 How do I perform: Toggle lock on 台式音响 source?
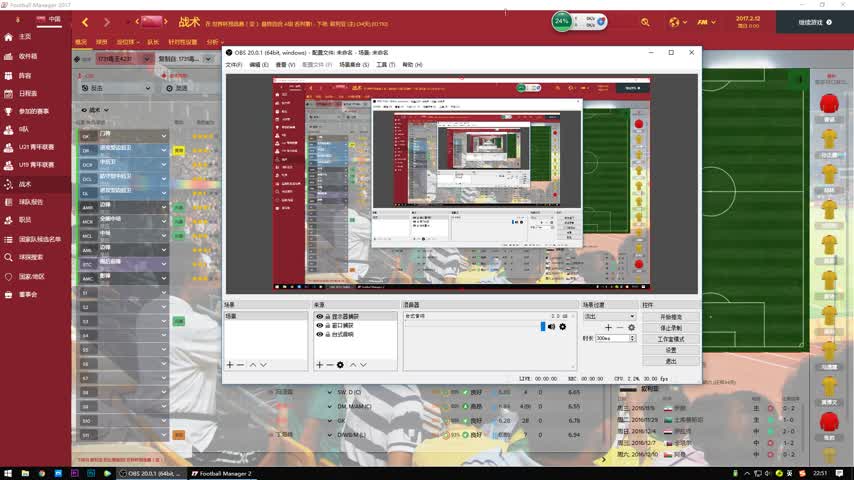328,335
